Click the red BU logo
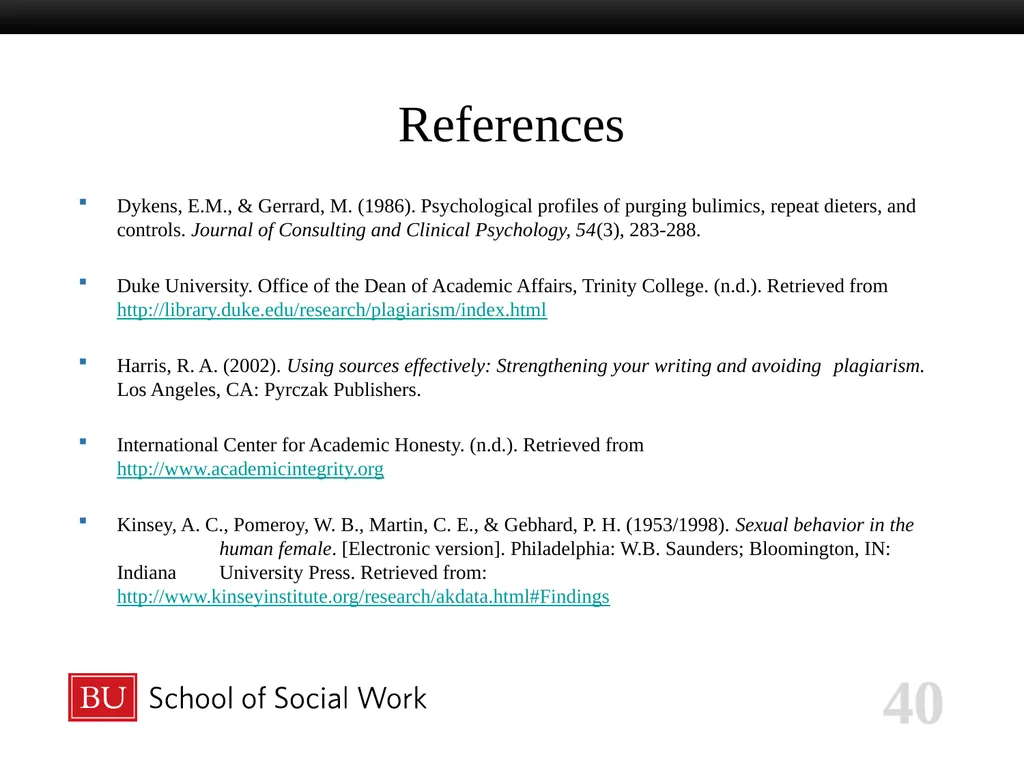The height and width of the screenshot is (768, 1024). coord(103,697)
